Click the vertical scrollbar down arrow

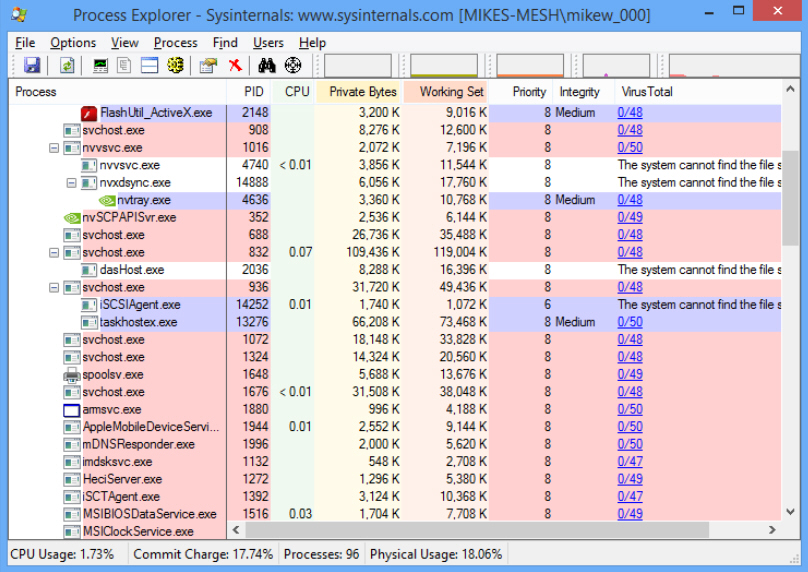click(x=790, y=512)
